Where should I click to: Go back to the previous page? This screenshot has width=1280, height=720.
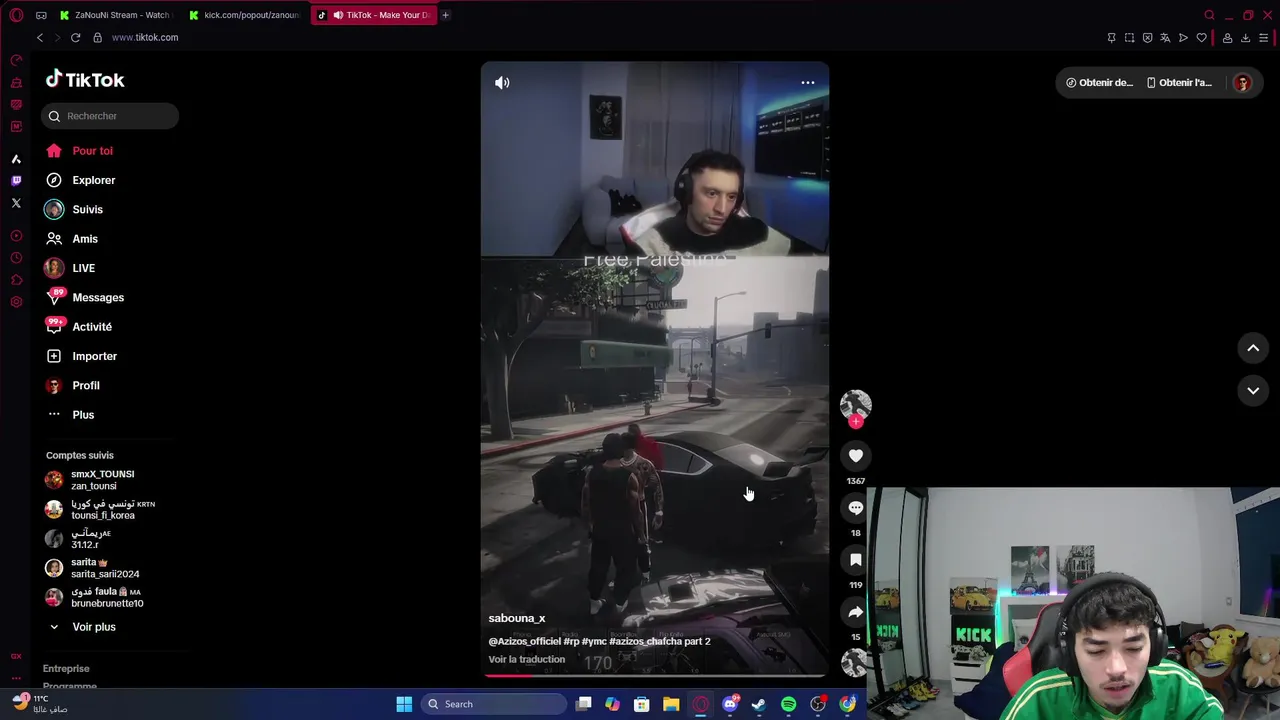[40, 38]
